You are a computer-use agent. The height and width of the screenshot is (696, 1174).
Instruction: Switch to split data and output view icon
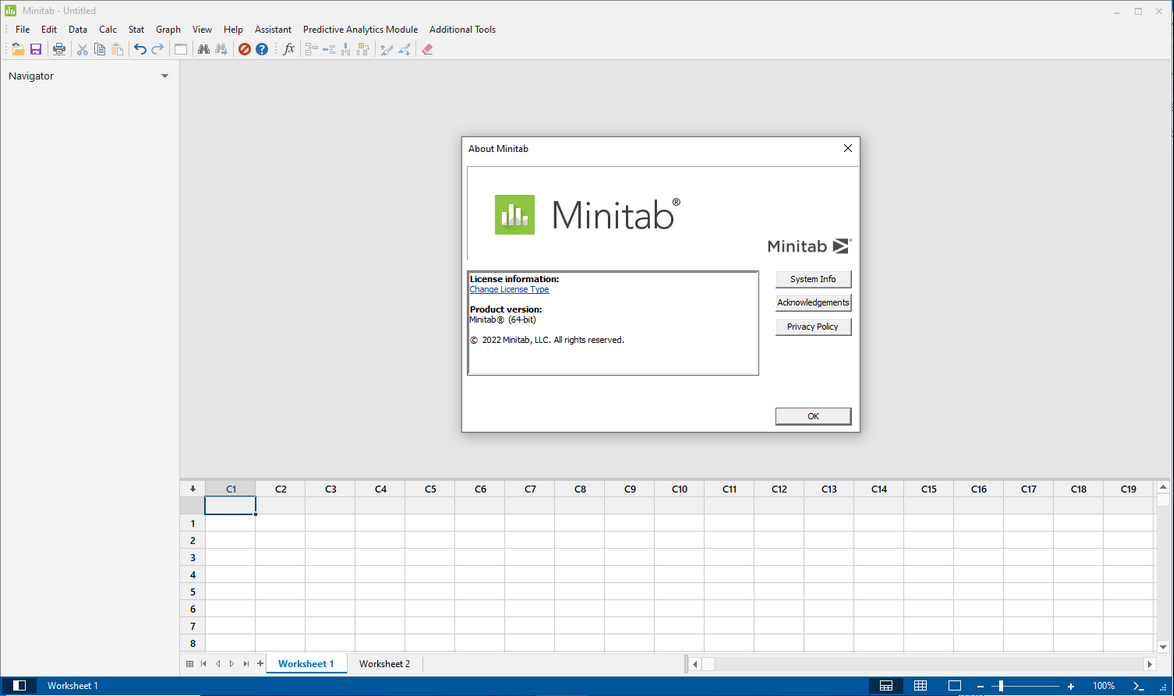886,686
